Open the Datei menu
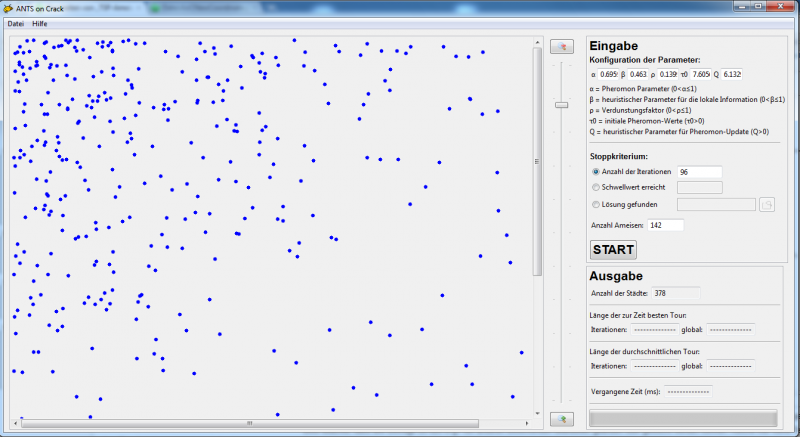This screenshot has height=437, width=800. coord(15,23)
